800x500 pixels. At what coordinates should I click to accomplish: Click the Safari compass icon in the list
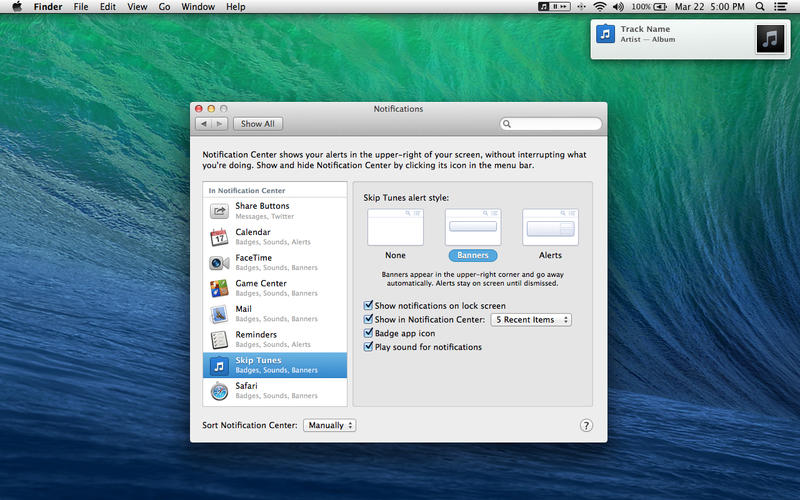219,391
